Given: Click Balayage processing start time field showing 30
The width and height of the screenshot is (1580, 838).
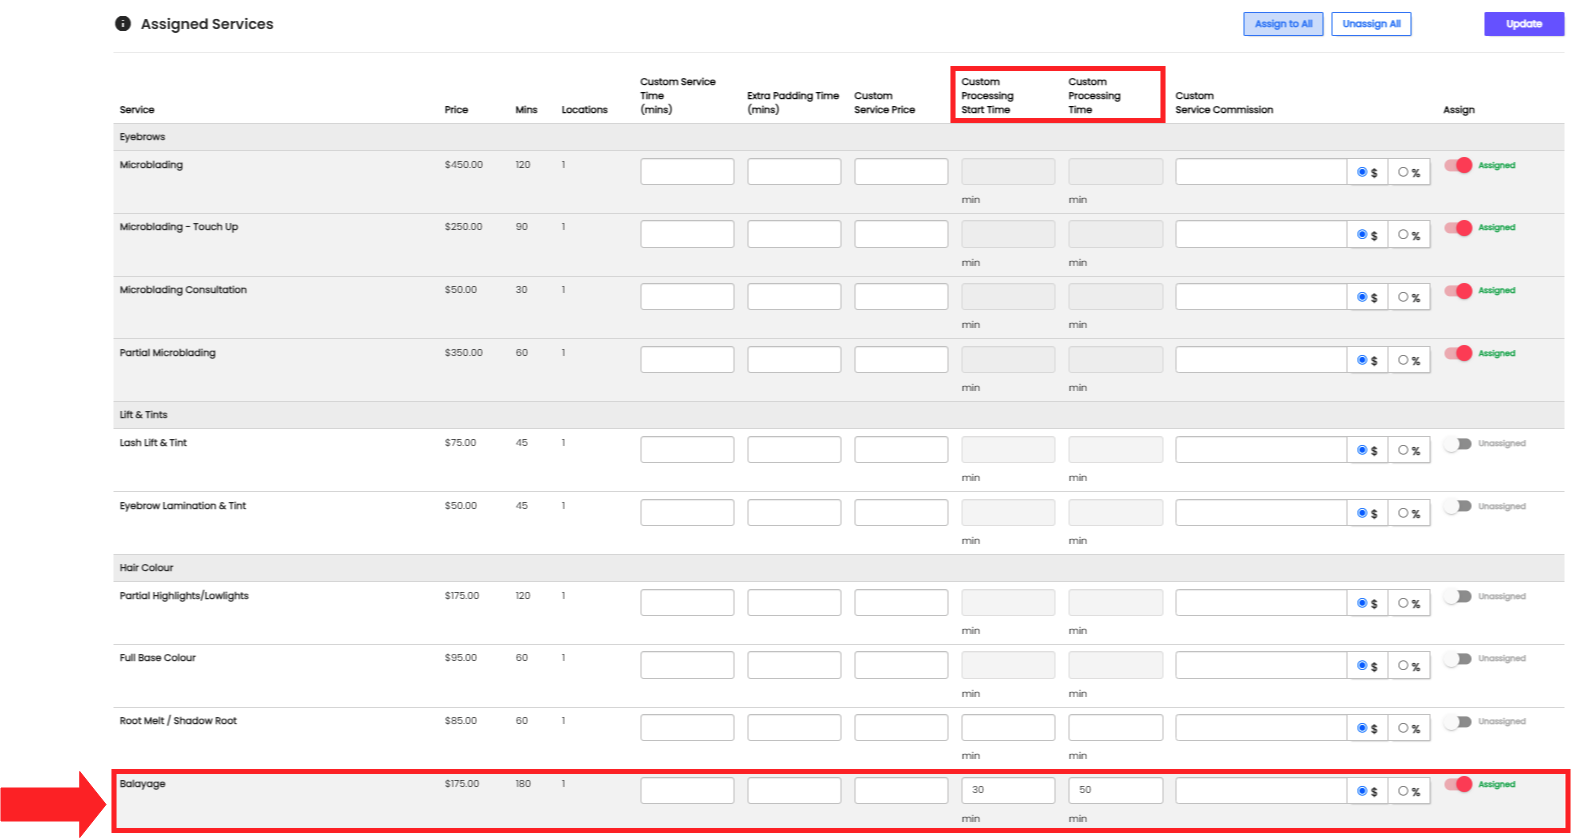Looking at the screenshot, I should tap(1008, 791).
